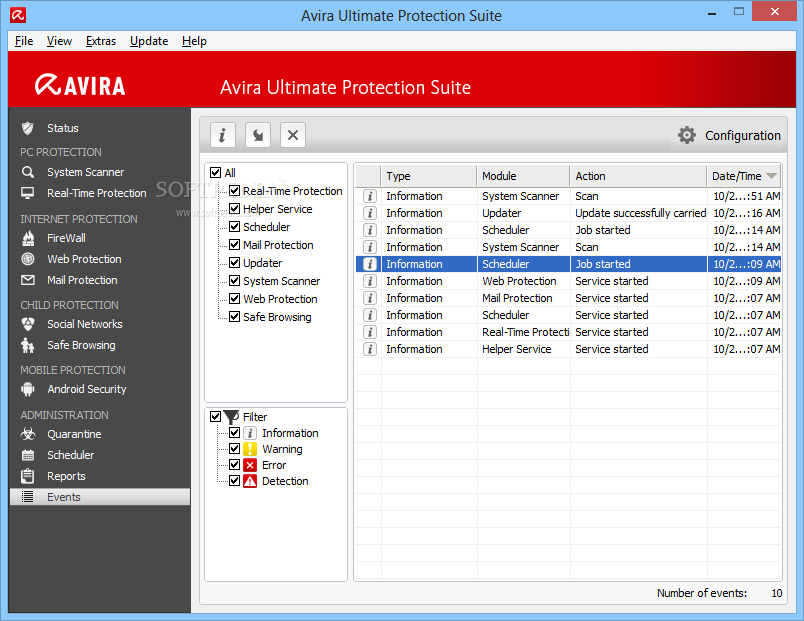The width and height of the screenshot is (804, 621).
Task: Toggle the Safe Browsing module checkbox
Action: click(234, 316)
